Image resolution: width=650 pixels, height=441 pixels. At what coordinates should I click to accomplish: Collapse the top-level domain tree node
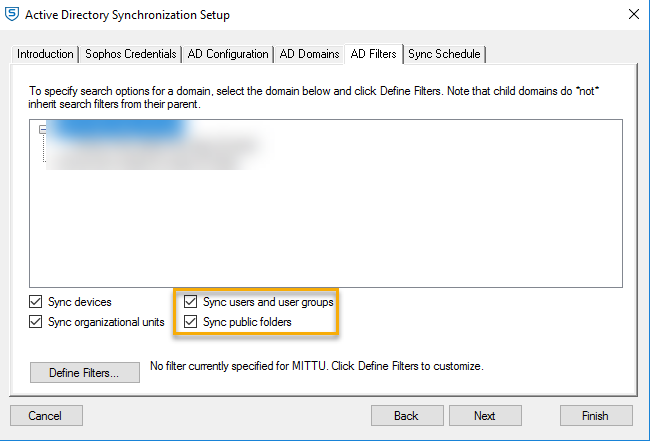(43, 130)
